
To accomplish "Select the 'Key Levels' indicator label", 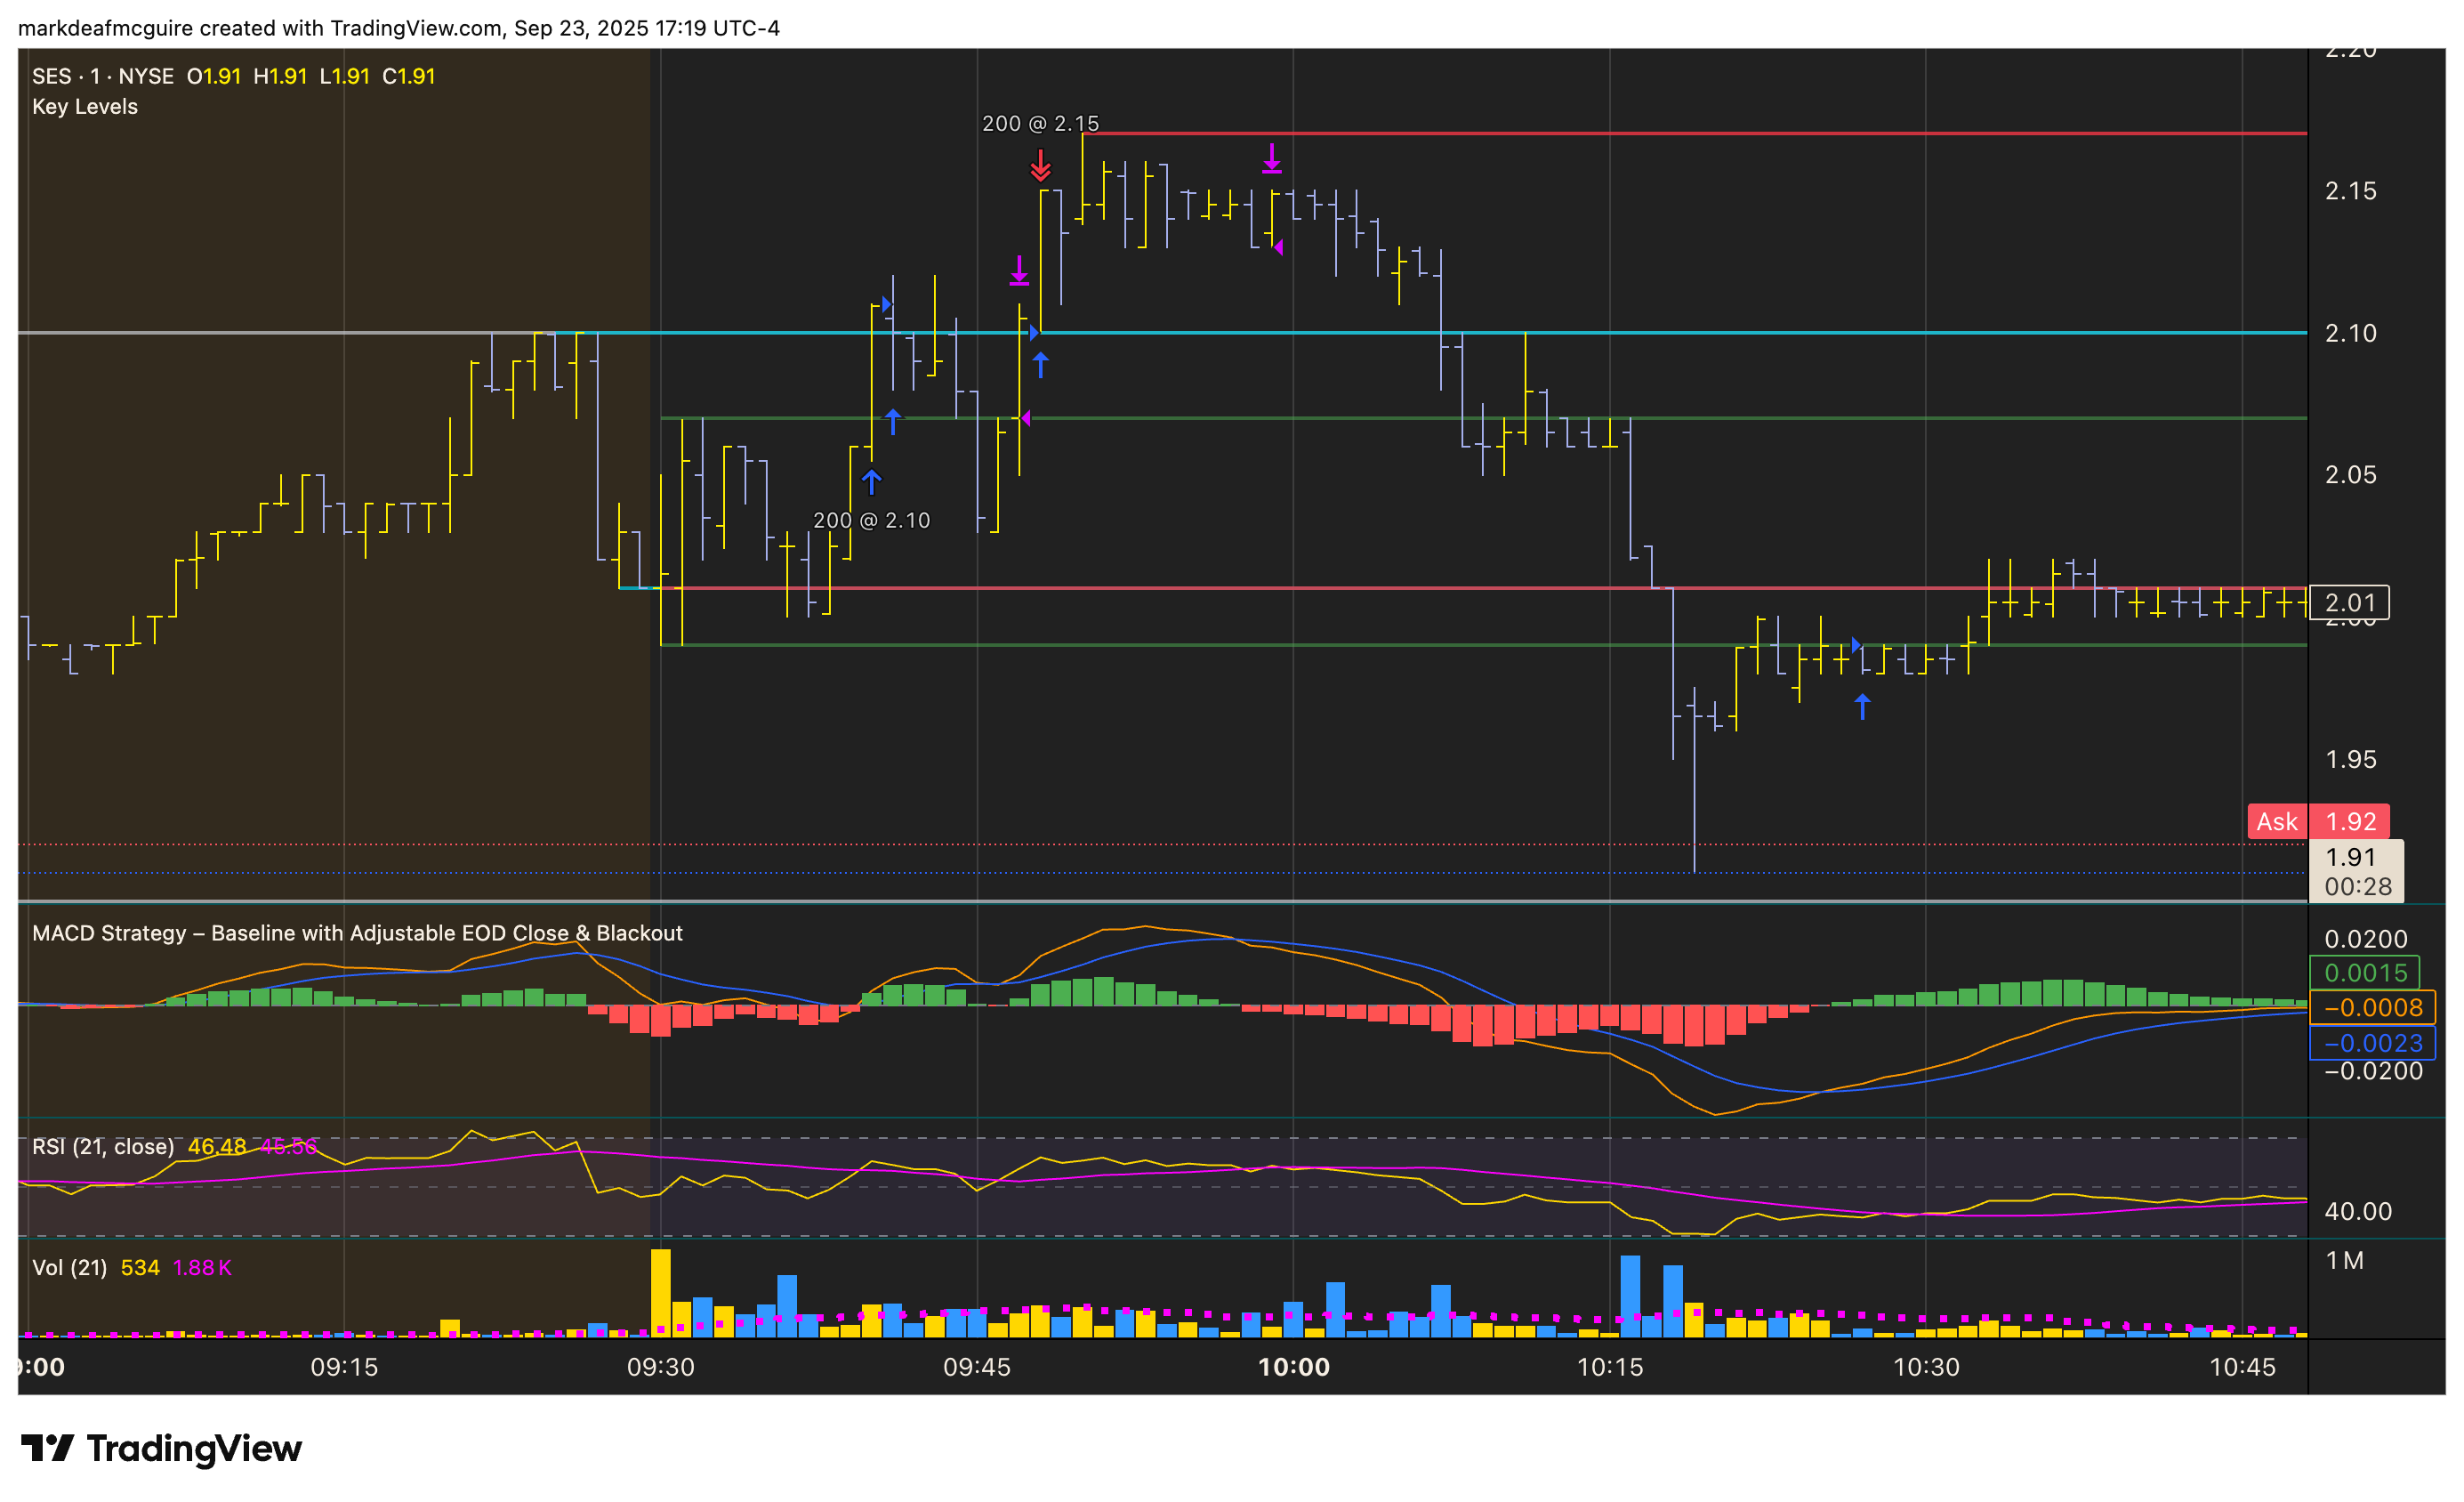I will point(85,107).
